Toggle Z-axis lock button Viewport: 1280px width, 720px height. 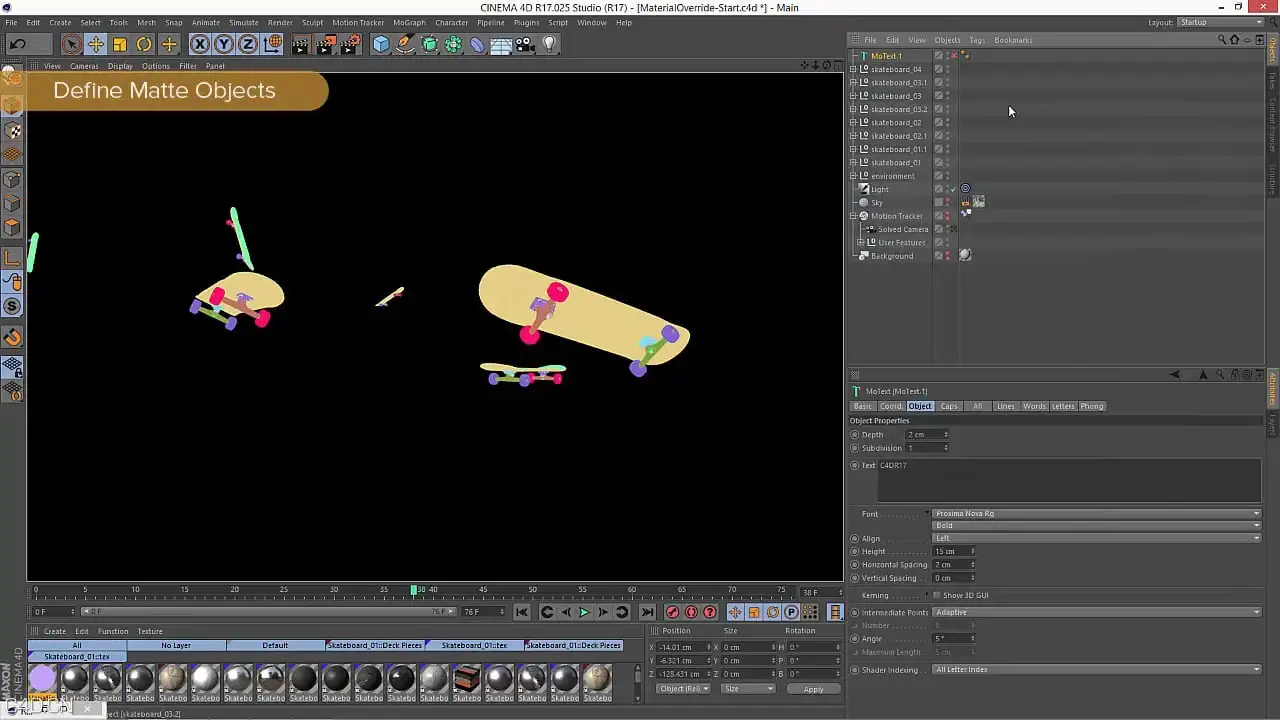(x=248, y=44)
